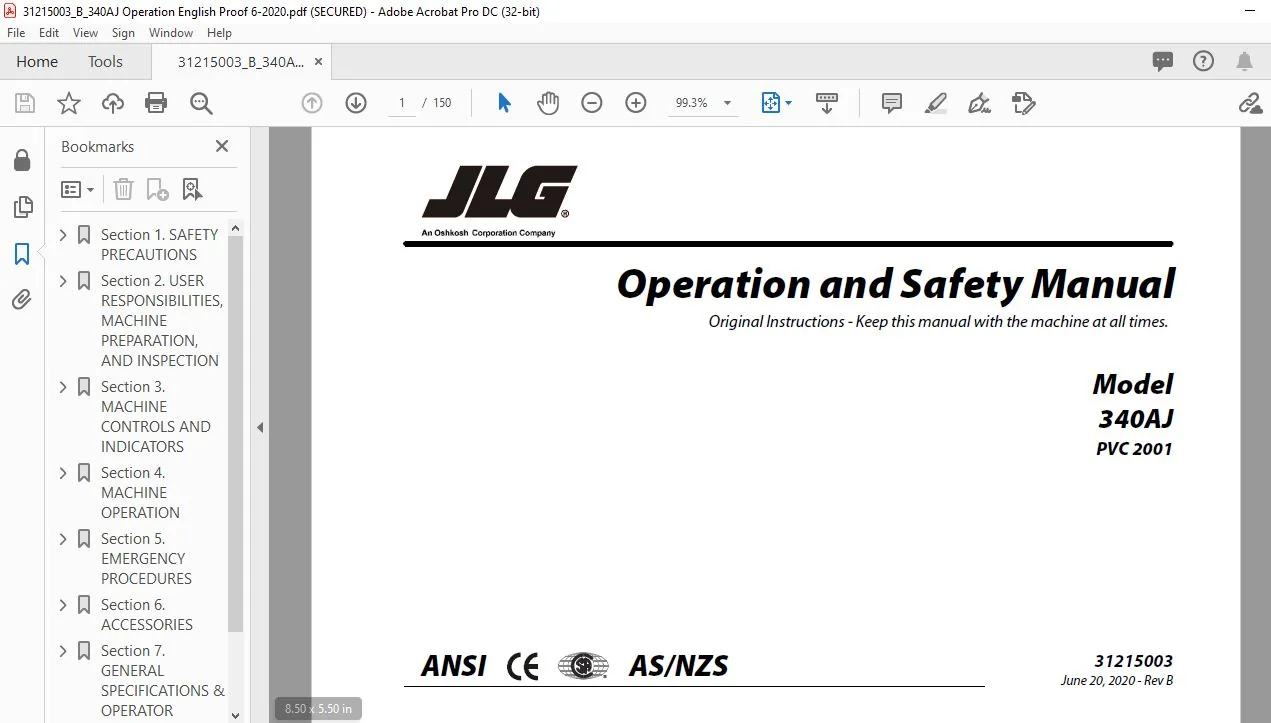
Task: Select the 31215003_B_340A document tab
Action: (x=241, y=61)
